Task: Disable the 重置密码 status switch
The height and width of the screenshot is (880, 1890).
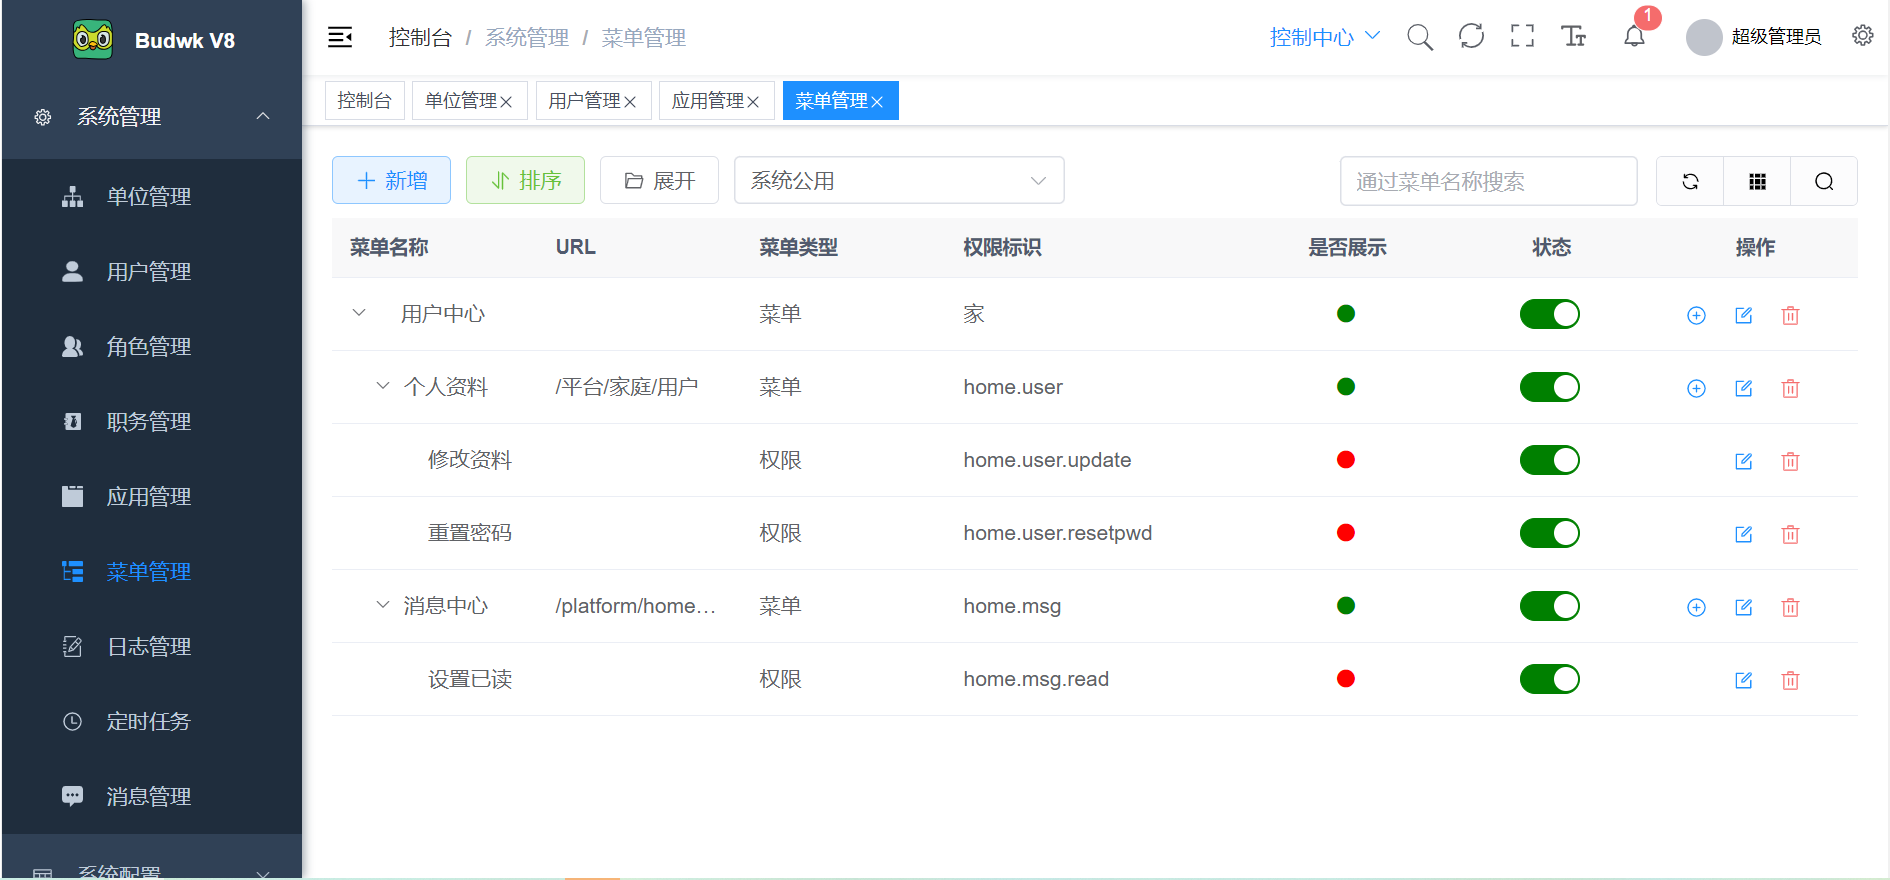Action: click(x=1549, y=533)
